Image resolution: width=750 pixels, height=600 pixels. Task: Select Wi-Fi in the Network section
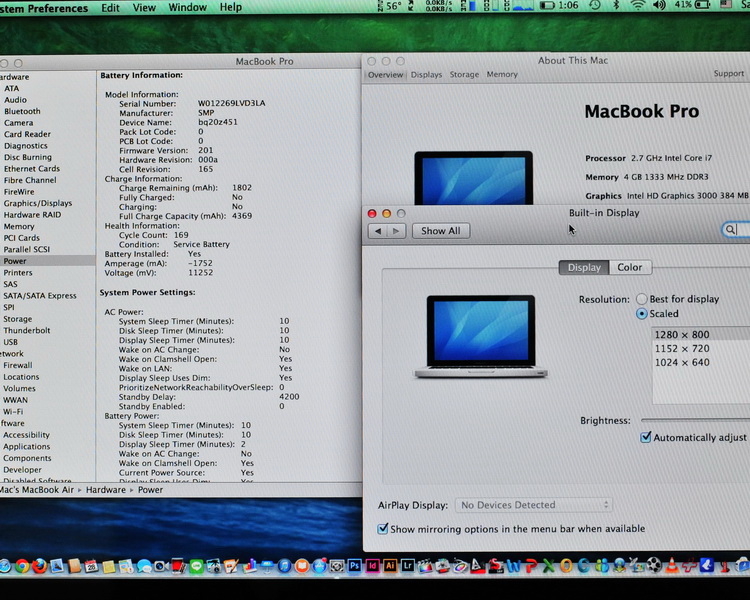click(x=13, y=411)
